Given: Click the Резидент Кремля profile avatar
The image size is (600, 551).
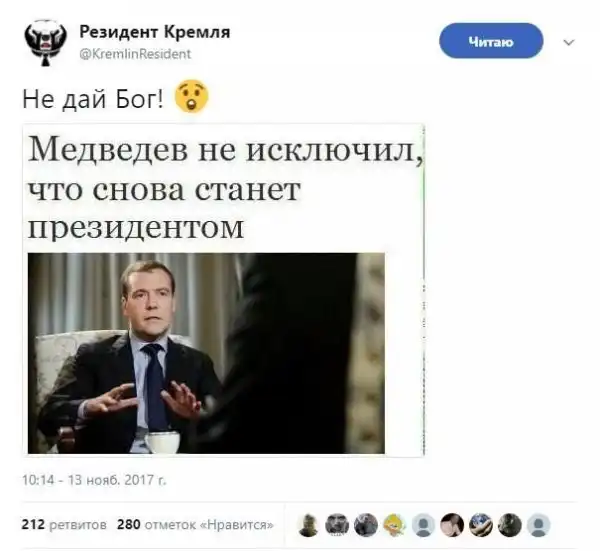Looking at the screenshot, I should coord(46,42).
